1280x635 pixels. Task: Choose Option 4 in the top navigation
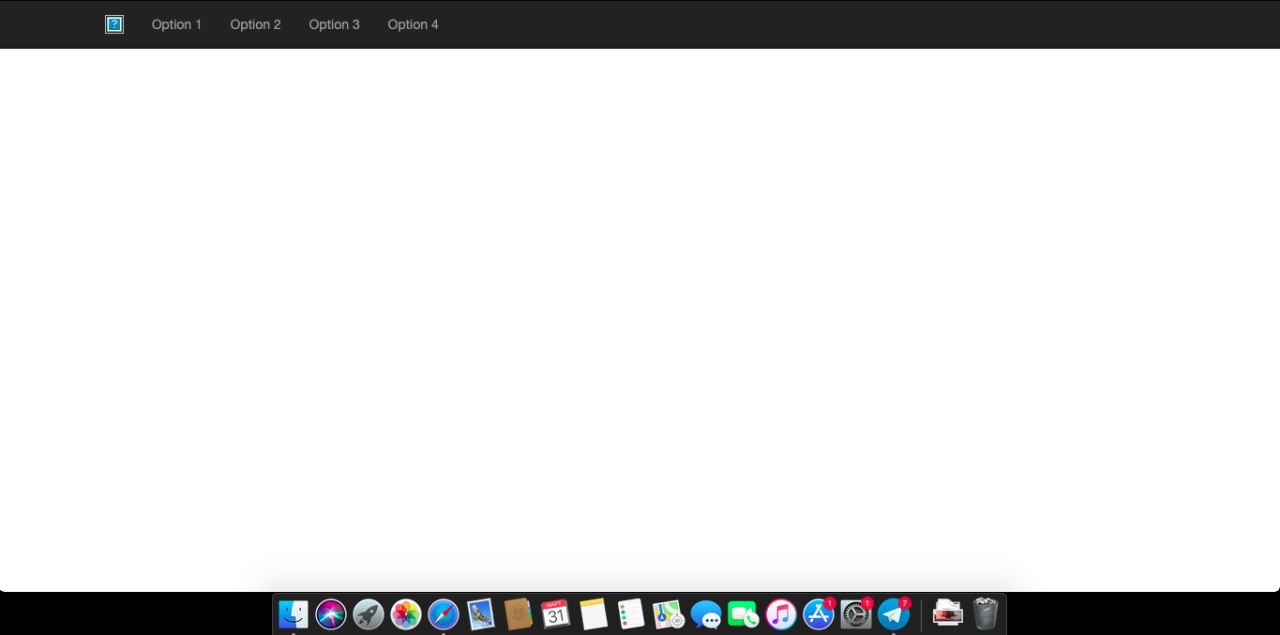pyautogui.click(x=413, y=24)
